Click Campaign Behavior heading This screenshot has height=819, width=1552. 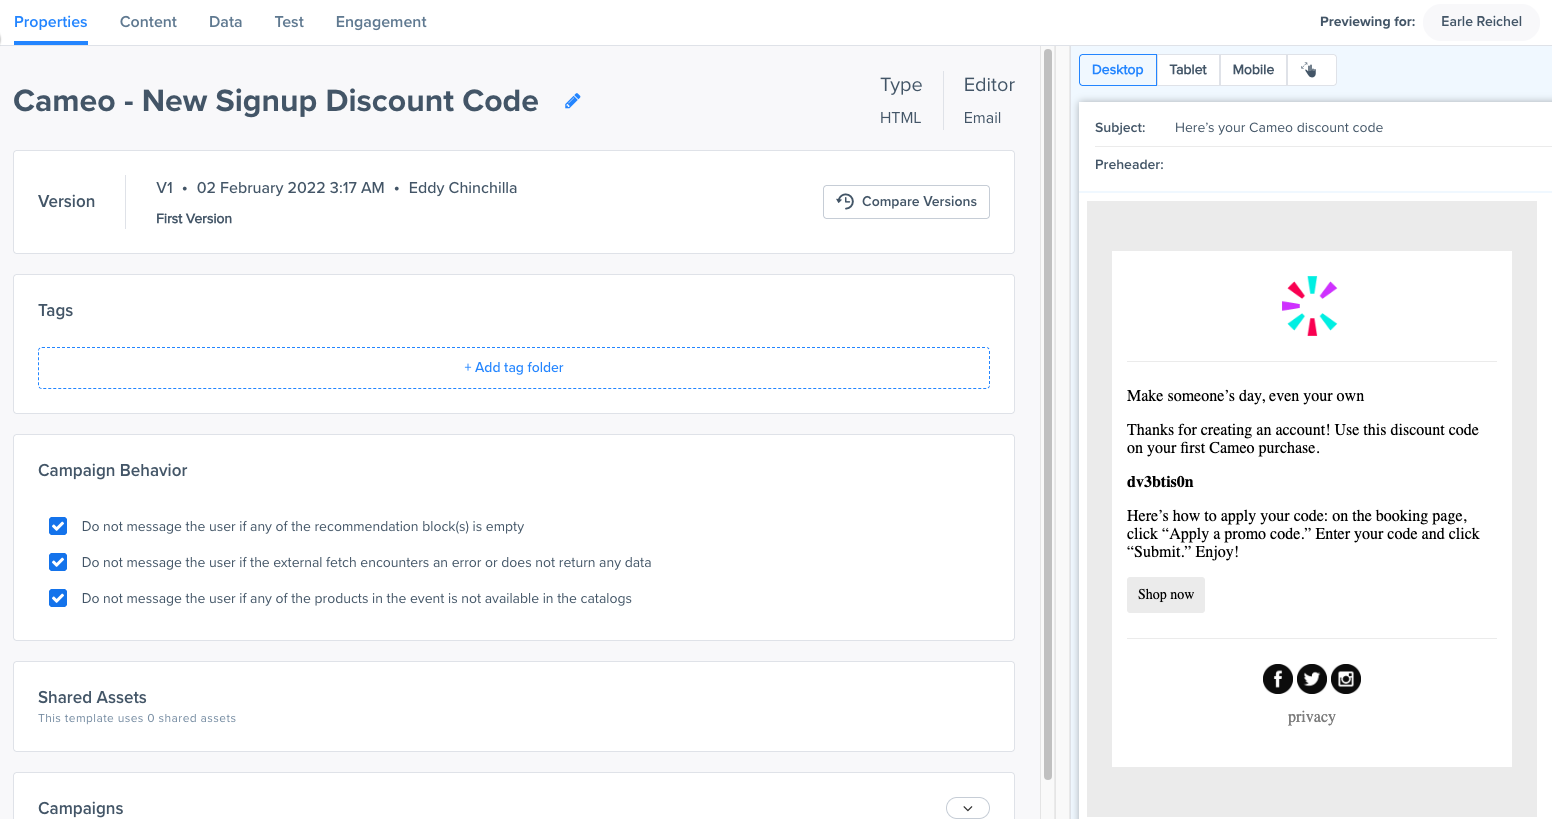pyautogui.click(x=113, y=471)
